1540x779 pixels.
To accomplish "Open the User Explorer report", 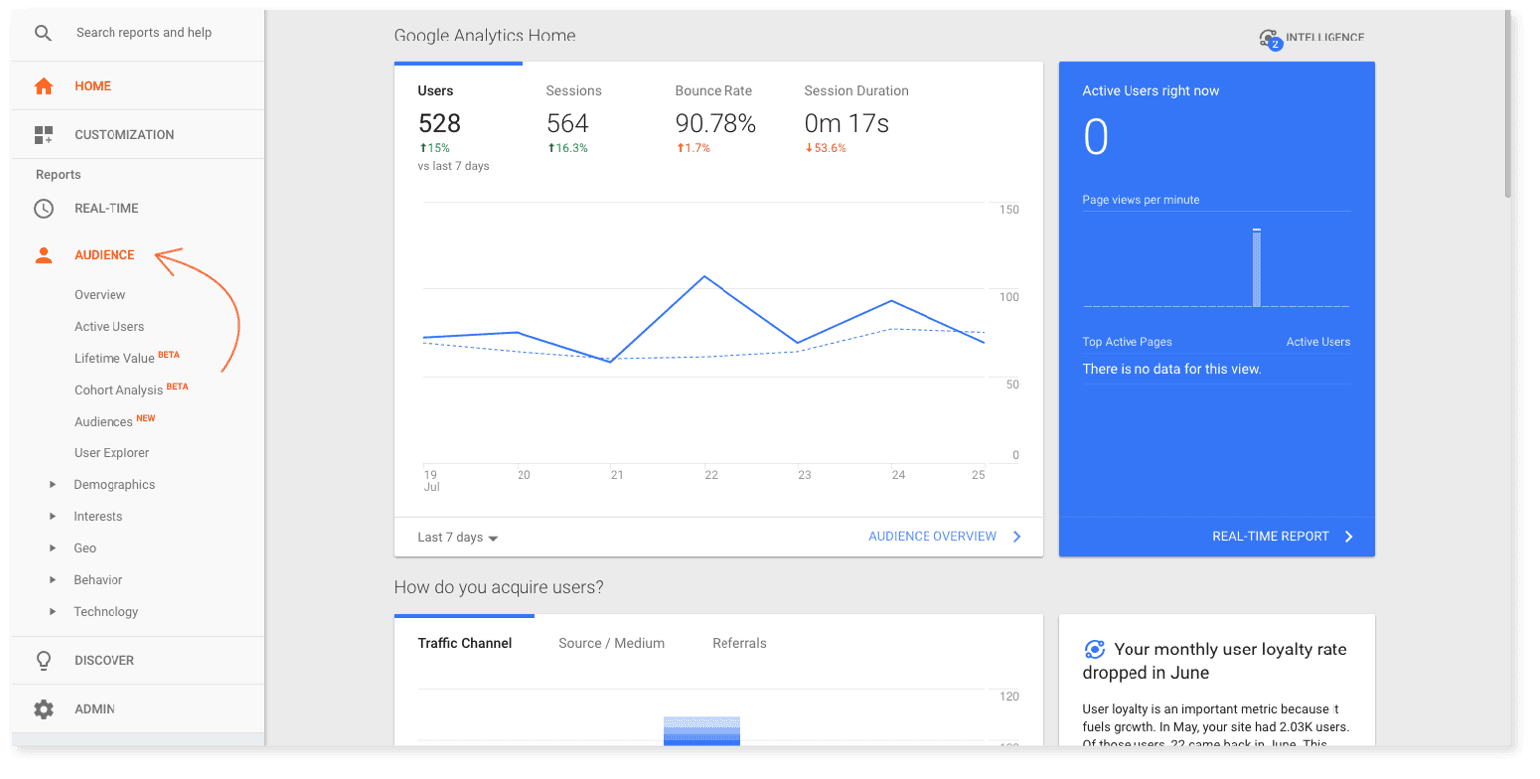I will click(x=111, y=452).
